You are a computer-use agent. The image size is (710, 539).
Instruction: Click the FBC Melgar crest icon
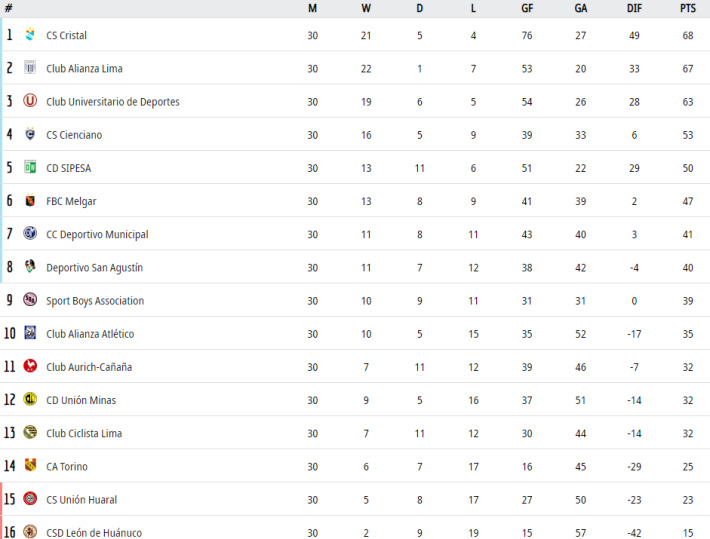pyautogui.click(x=30, y=200)
